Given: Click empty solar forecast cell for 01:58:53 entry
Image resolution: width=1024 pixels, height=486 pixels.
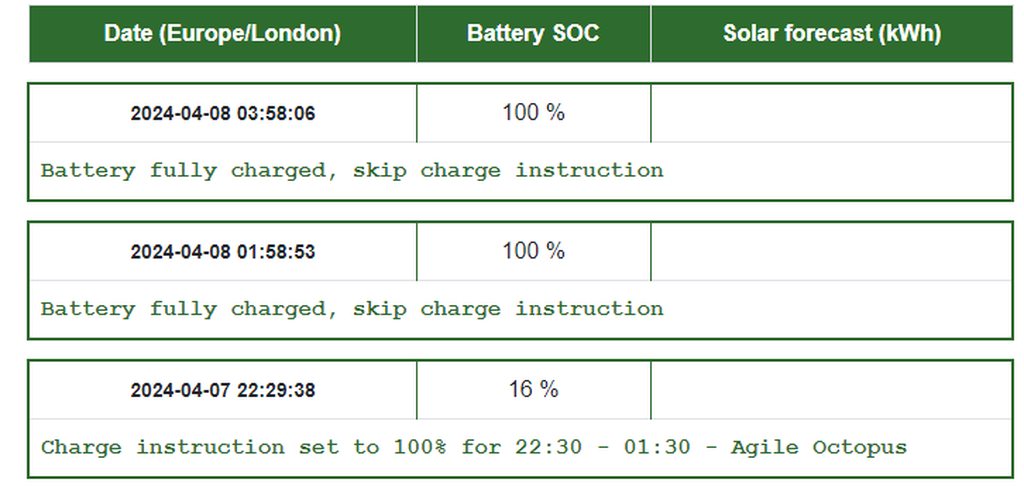Looking at the screenshot, I should [831, 251].
